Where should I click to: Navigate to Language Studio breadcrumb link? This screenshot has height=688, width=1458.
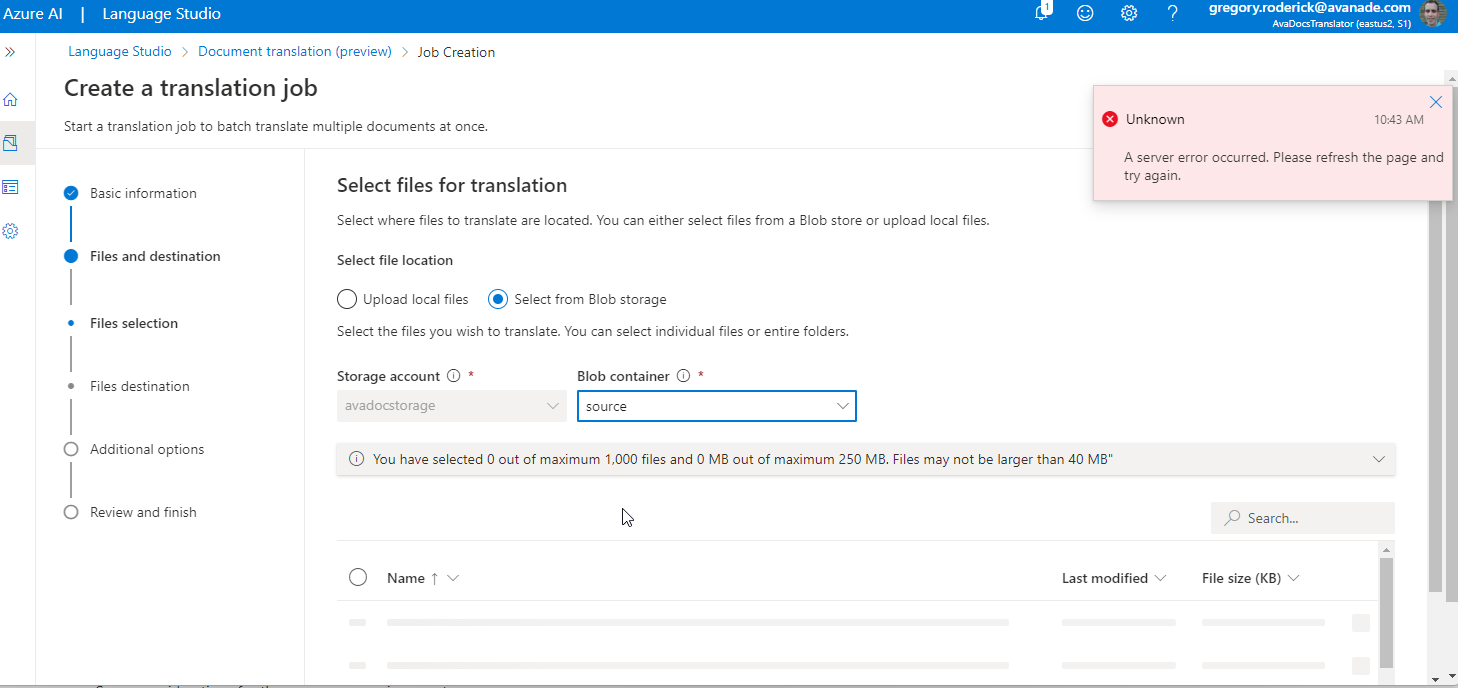[119, 51]
